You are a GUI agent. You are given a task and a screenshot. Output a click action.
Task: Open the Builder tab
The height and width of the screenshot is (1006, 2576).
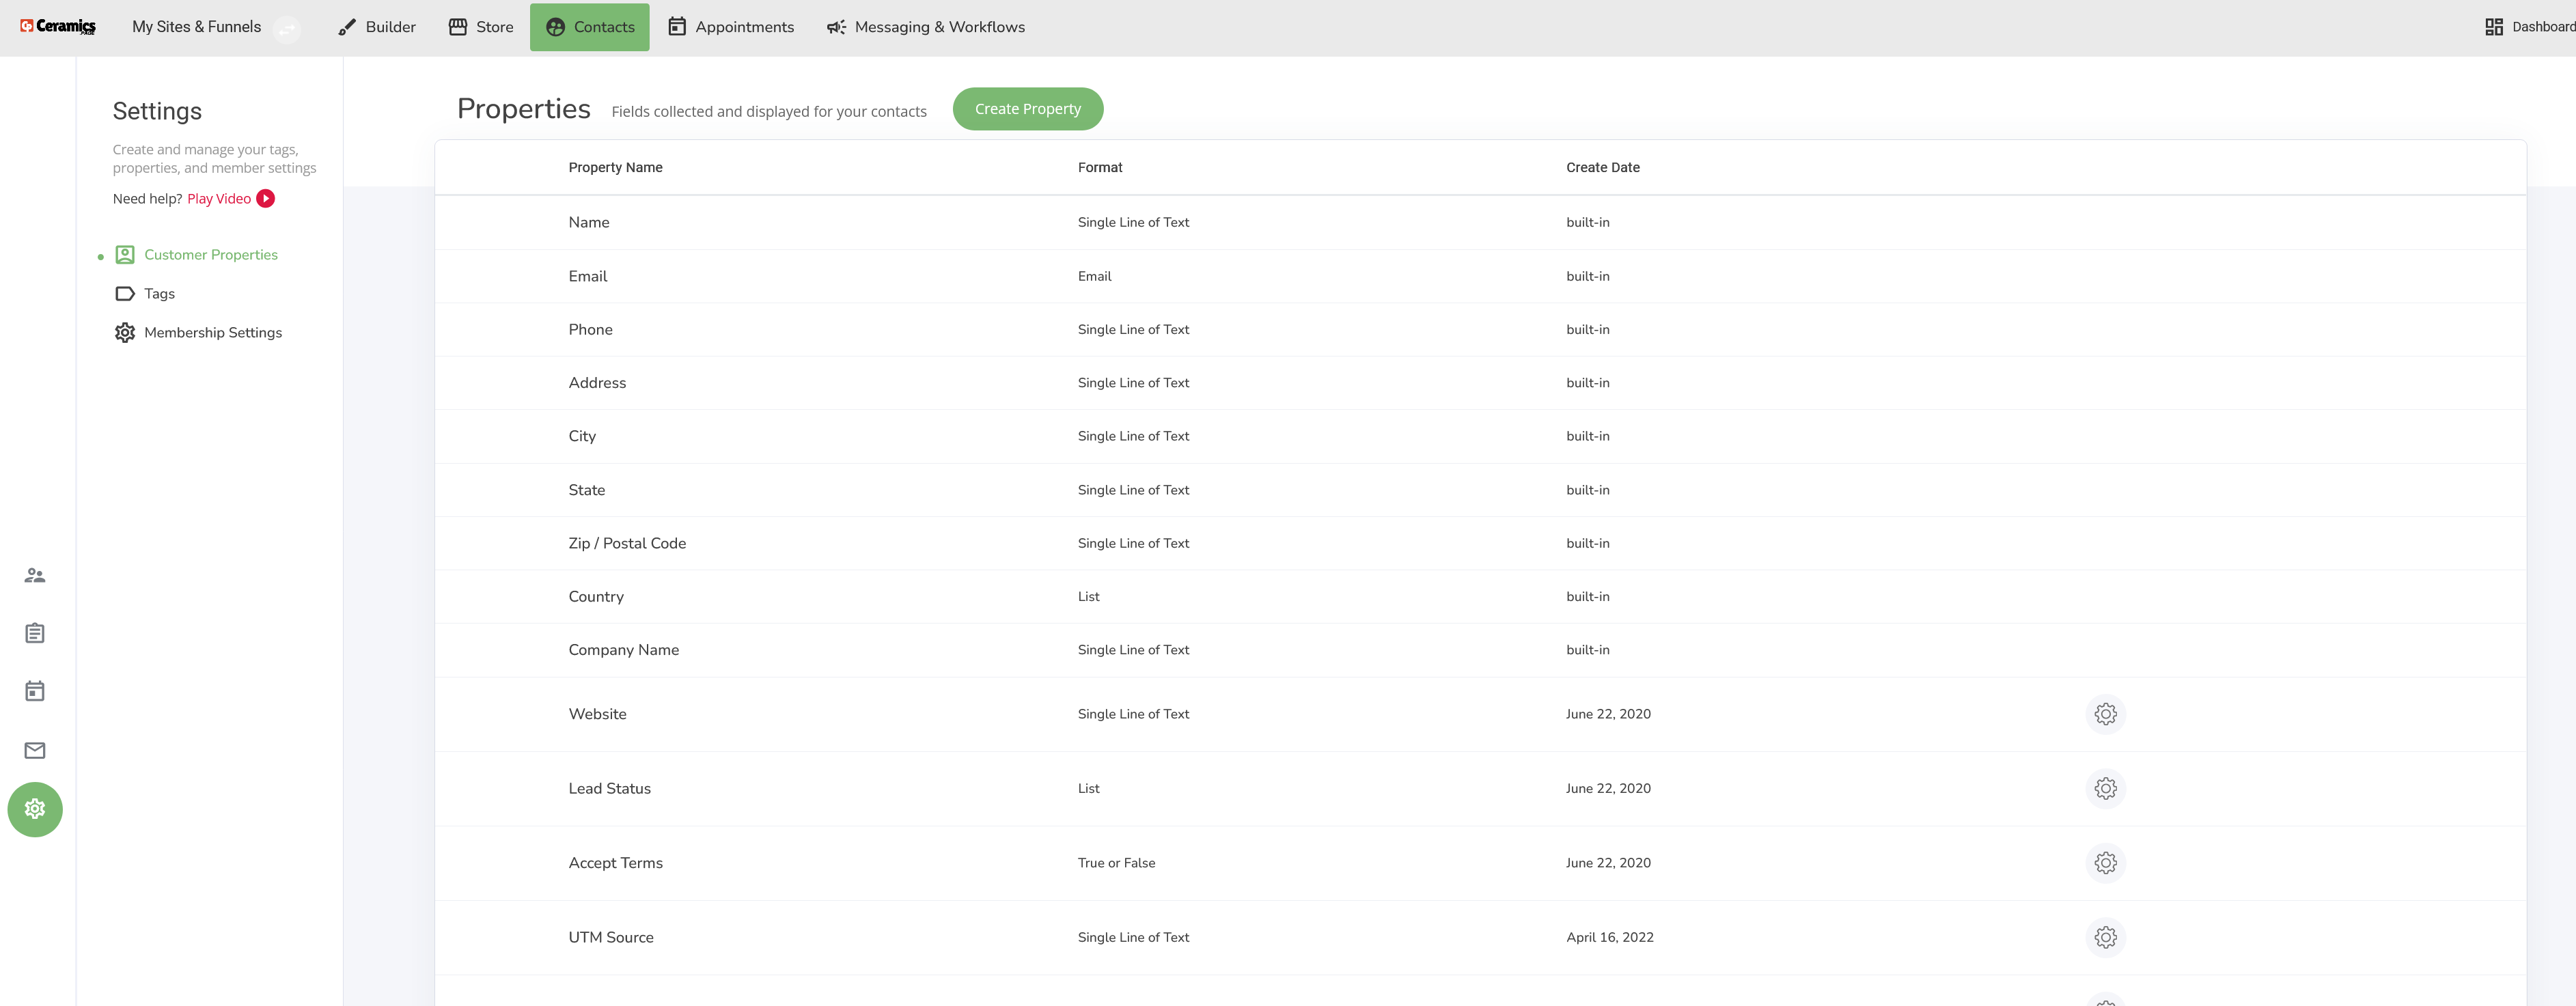pos(377,27)
